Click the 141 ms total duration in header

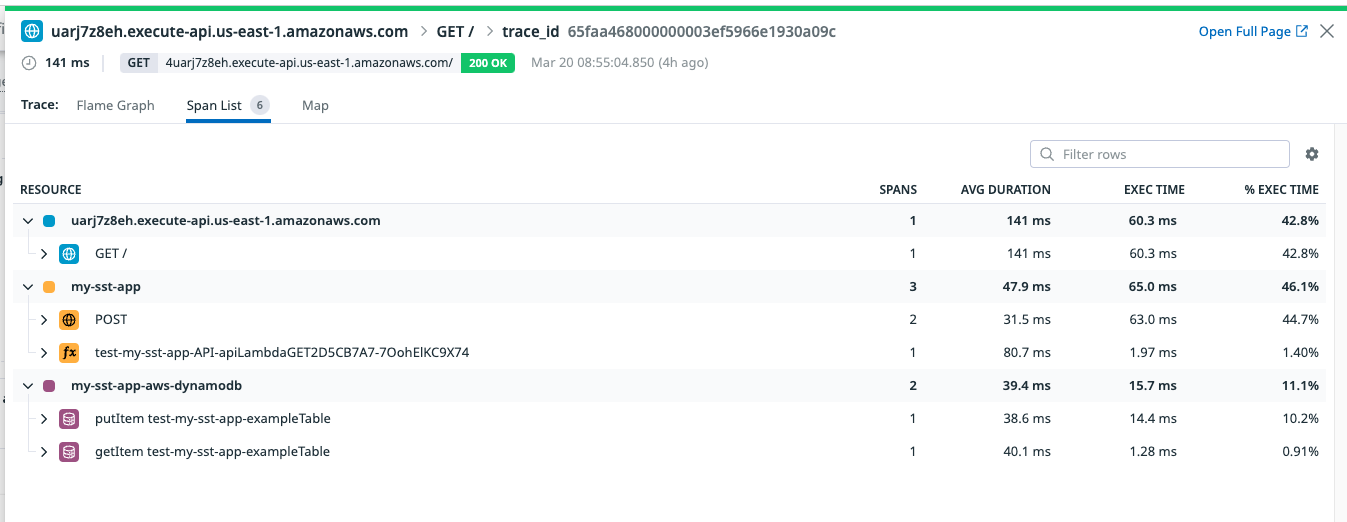pyautogui.click(x=67, y=62)
